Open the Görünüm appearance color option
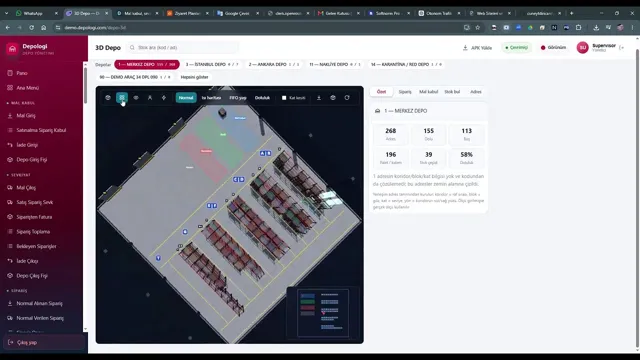The height and width of the screenshot is (360, 640). point(553,48)
